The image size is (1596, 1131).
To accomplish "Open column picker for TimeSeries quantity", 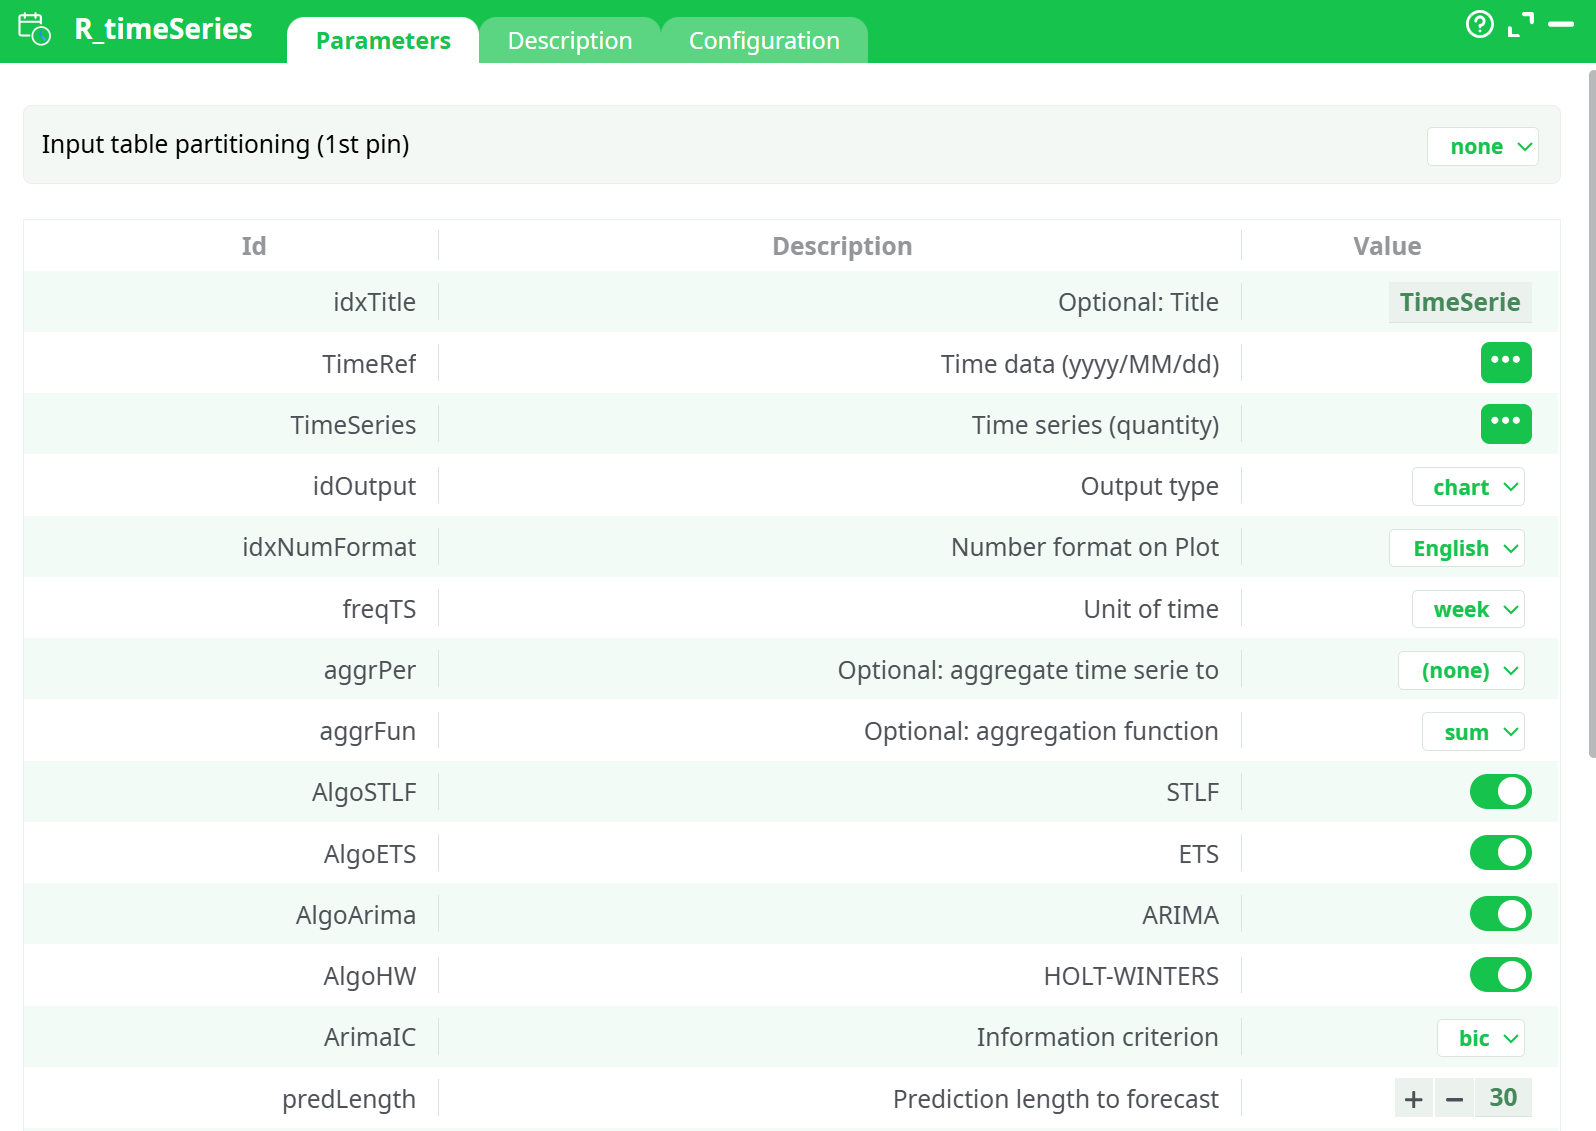I will pos(1505,424).
